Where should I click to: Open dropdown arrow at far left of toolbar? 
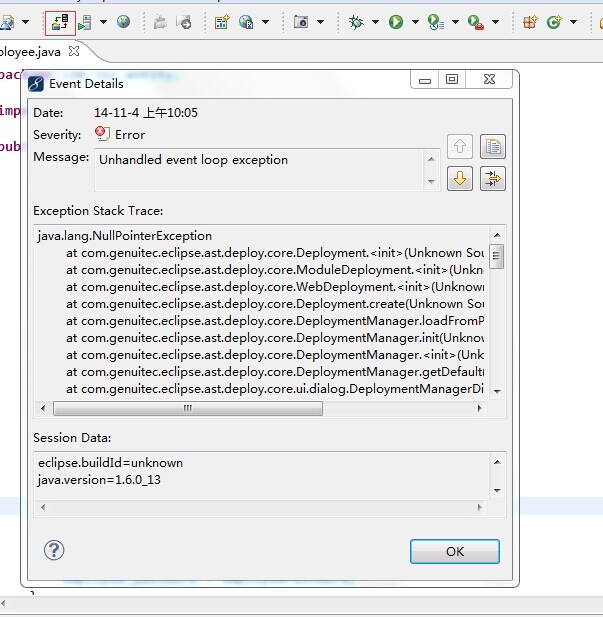pos(25,22)
